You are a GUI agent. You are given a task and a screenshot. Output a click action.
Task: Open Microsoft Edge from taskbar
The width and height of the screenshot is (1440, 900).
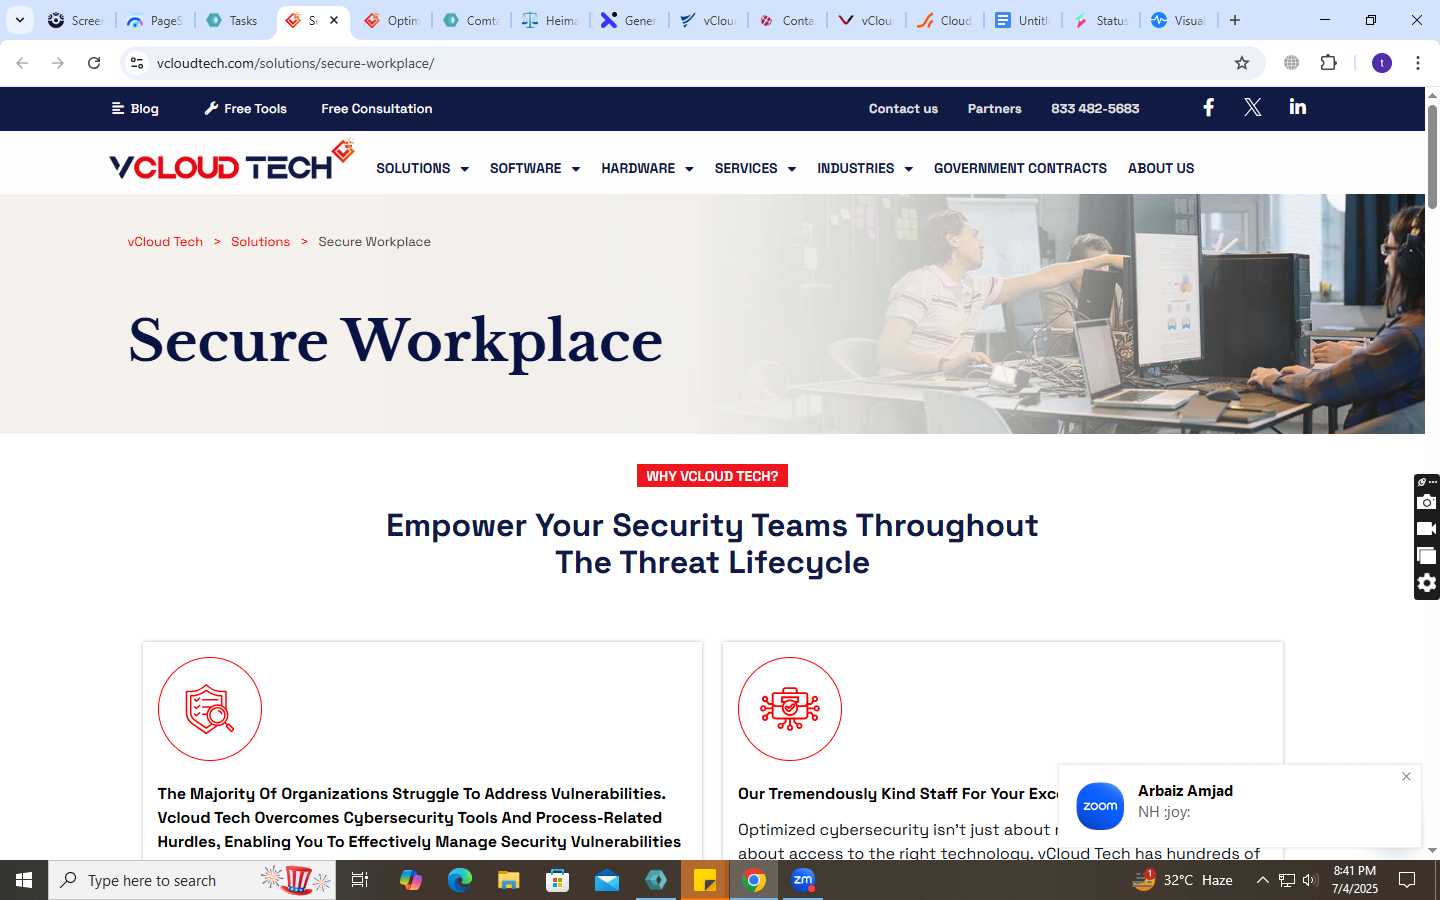(460, 880)
